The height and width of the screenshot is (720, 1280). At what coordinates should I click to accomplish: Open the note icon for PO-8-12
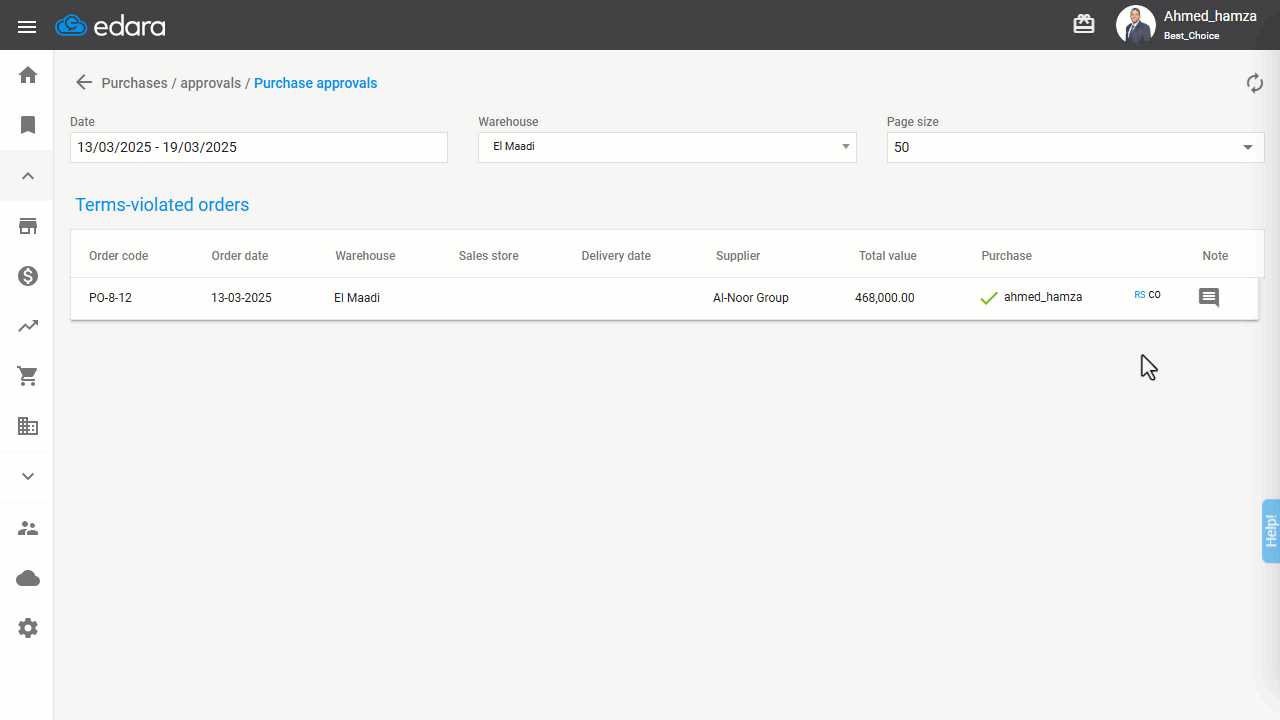pyautogui.click(x=1209, y=297)
